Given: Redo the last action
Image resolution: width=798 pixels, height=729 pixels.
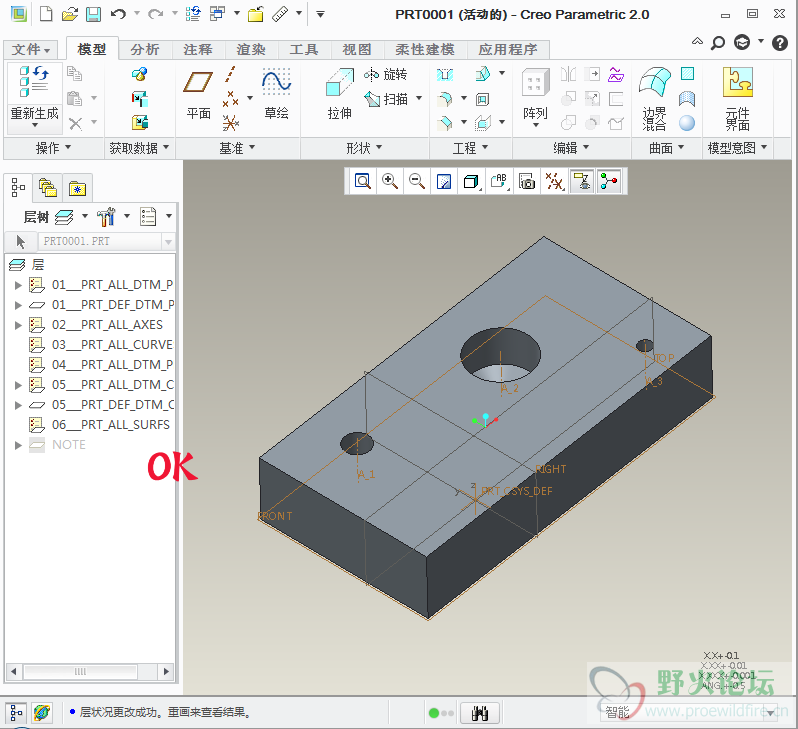Looking at the screenshot, I should (x=155, y=14).
